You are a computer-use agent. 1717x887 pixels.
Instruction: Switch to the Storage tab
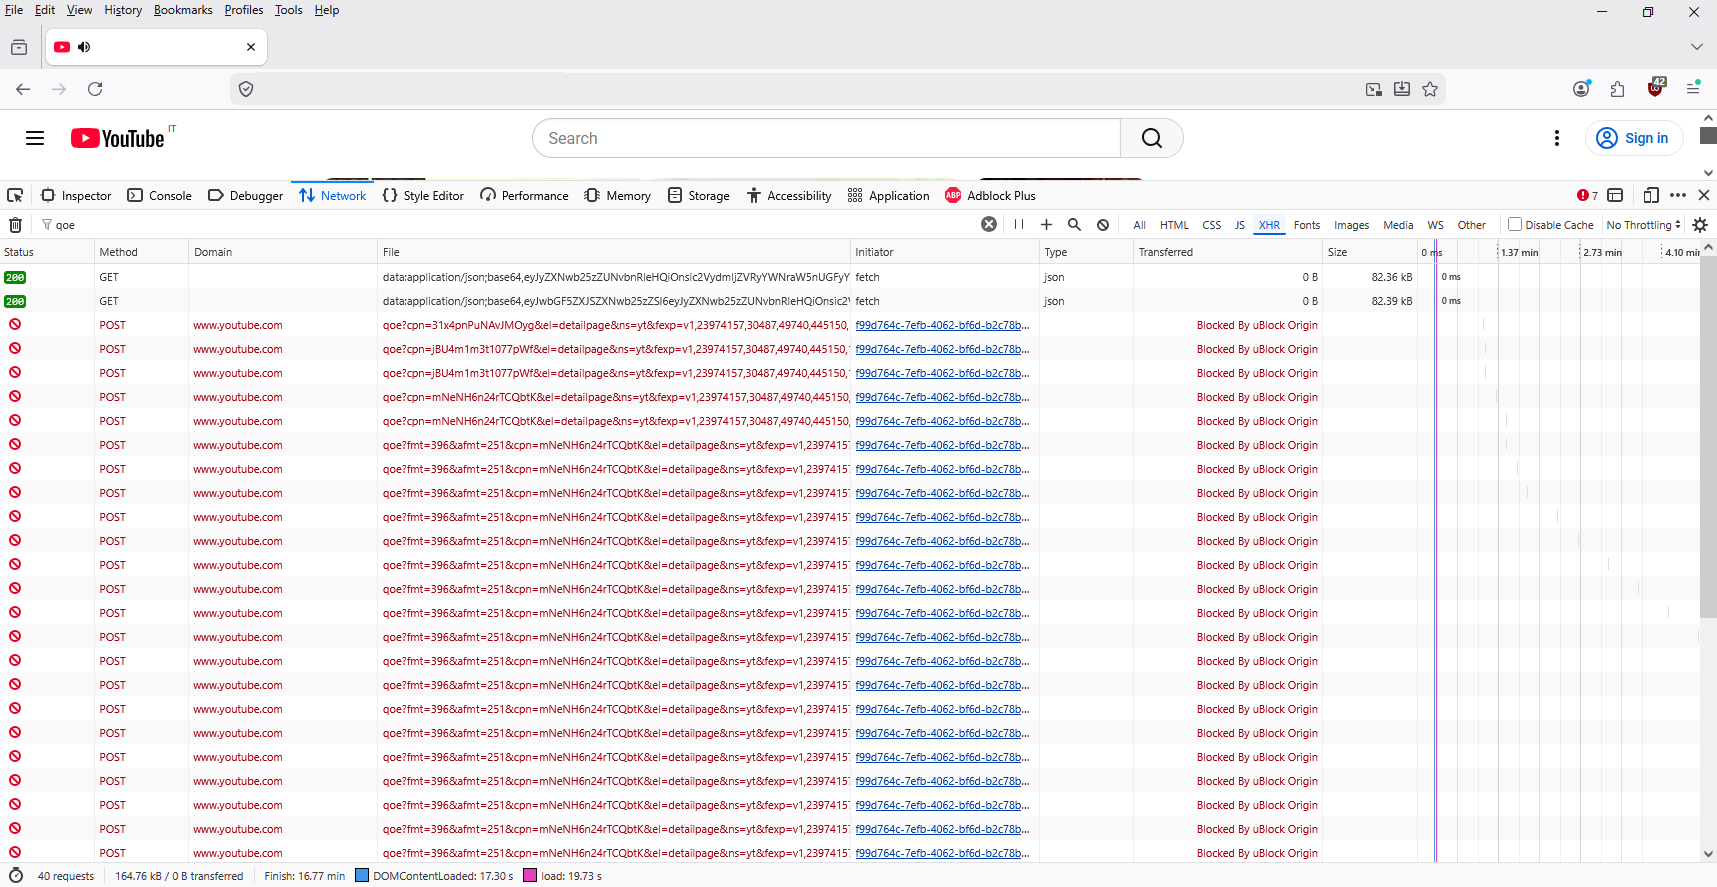[698, 196]
